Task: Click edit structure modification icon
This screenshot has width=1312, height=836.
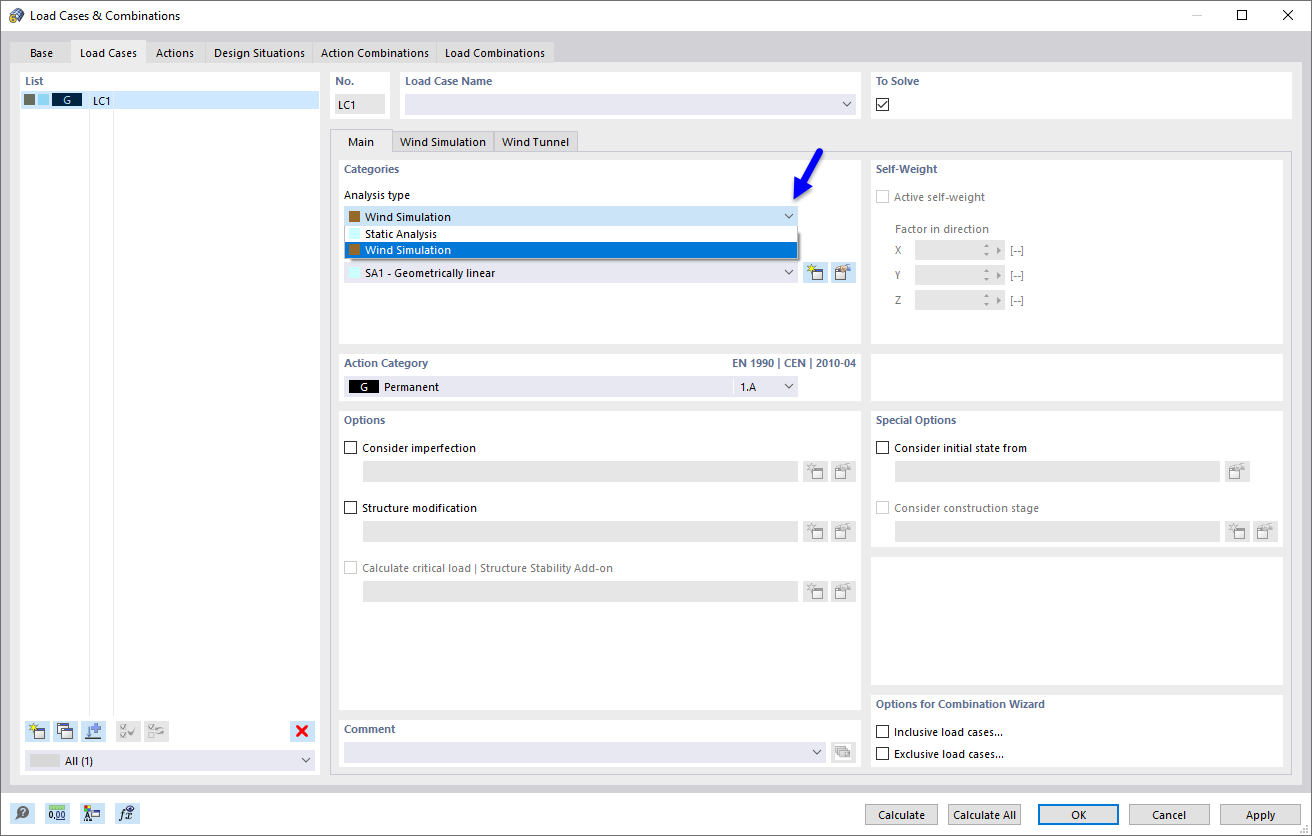Action: click(x=844, y=531)
